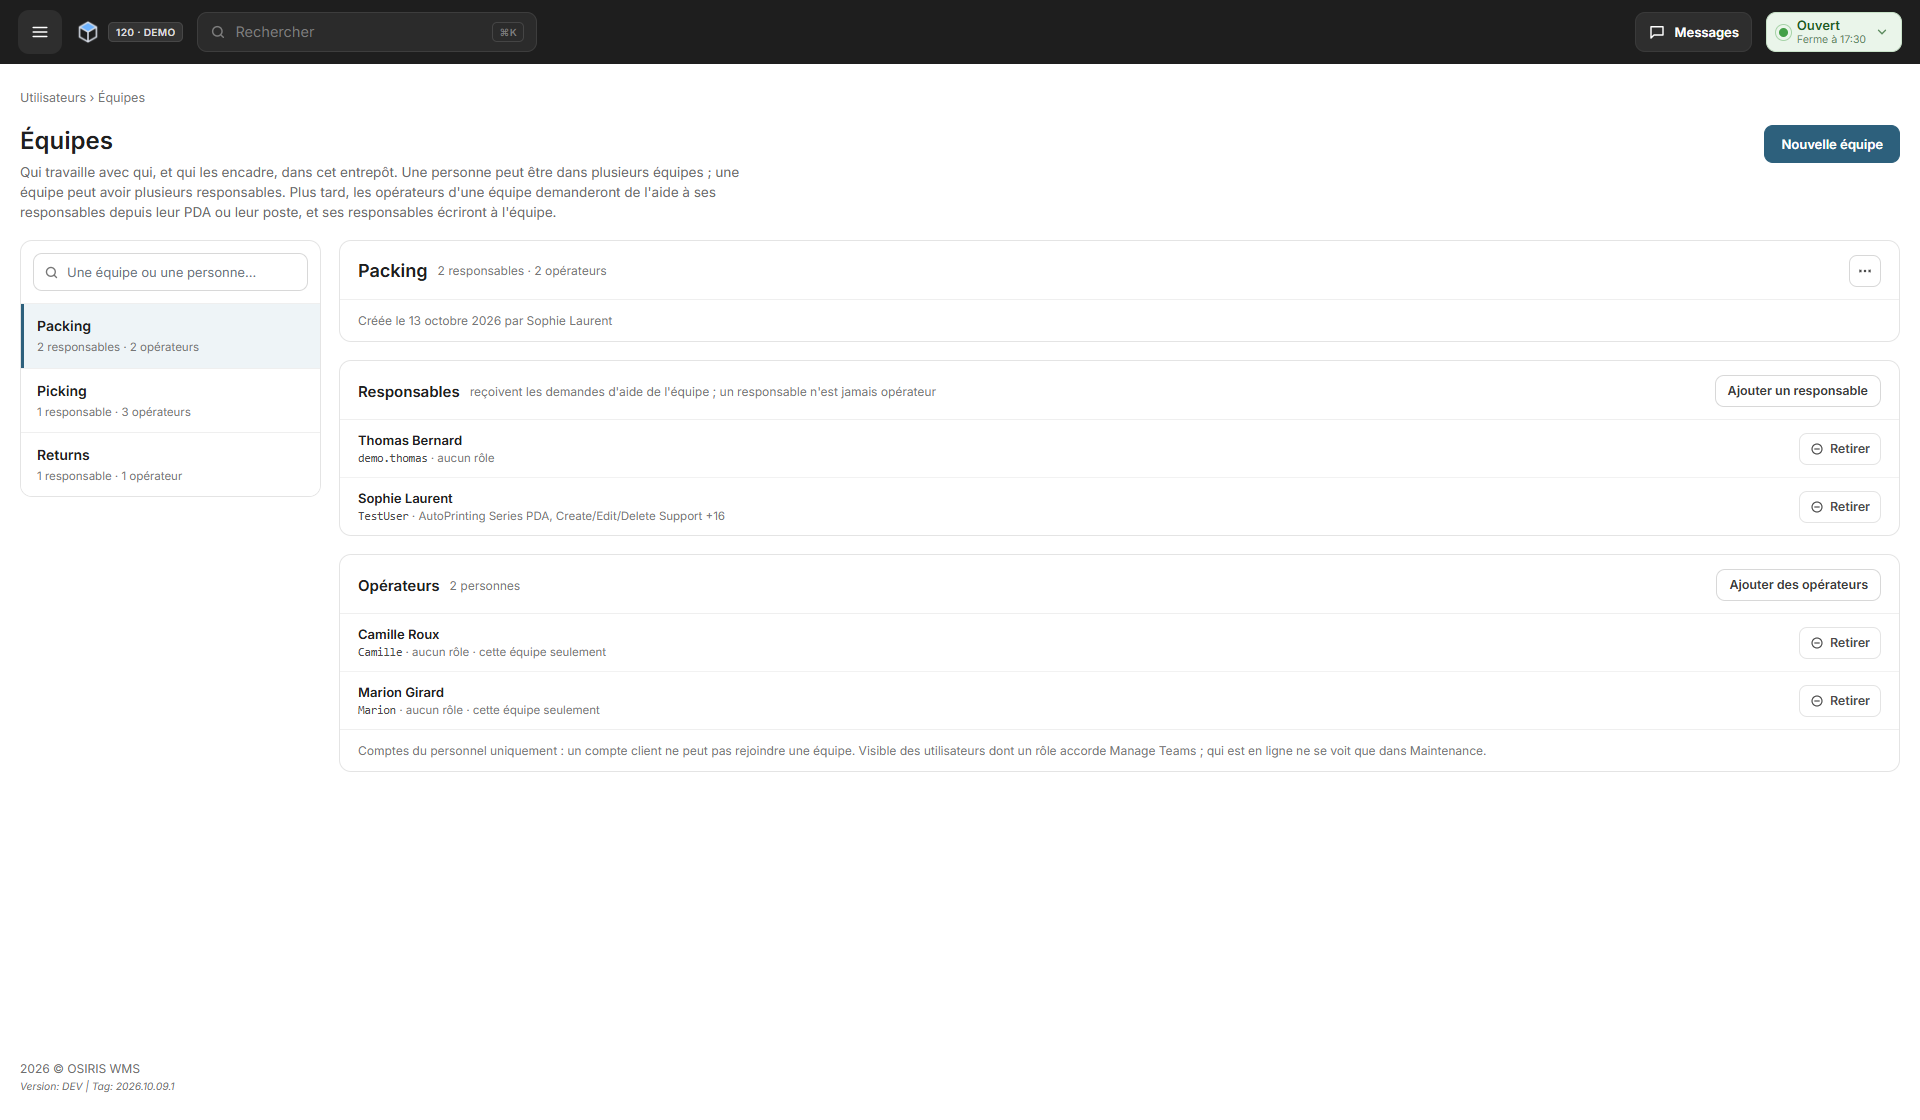Remove Sophie Laurent from responsables
The width and height of the screenshot is (1920, 1120).
click(x=1839, y=507)
